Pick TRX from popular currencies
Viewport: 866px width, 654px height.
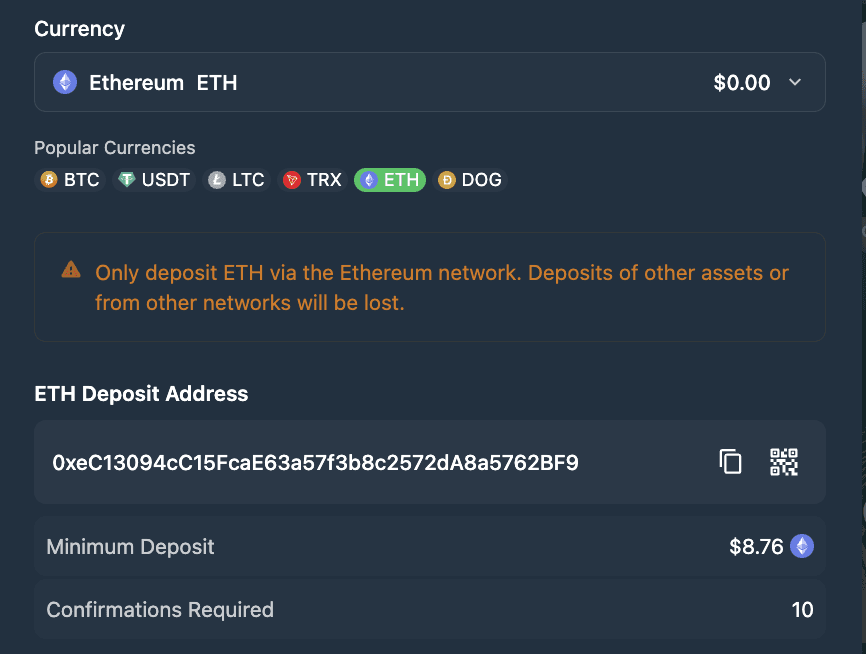click(x=313, y=180)
